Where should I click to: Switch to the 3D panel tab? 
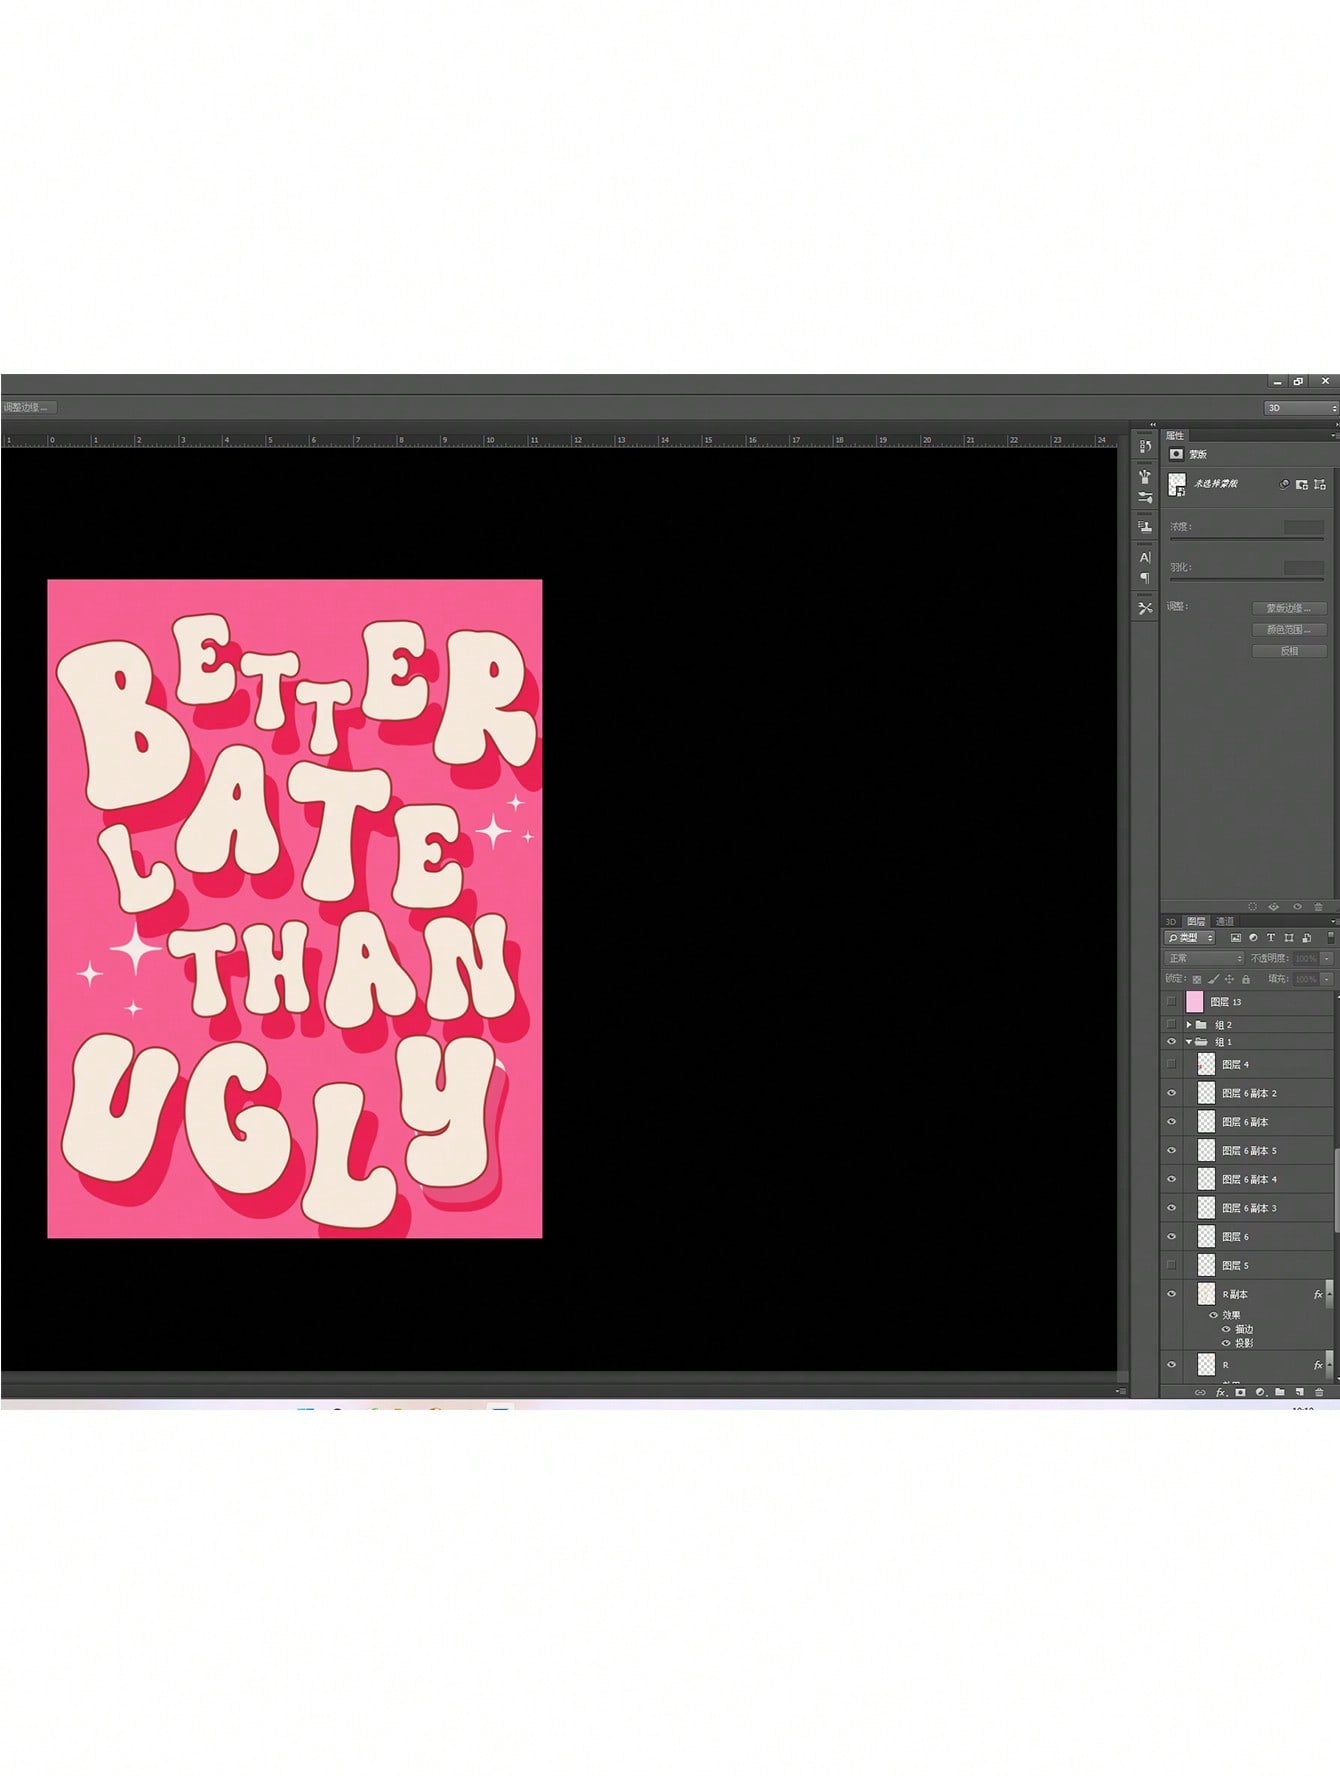1170,921
